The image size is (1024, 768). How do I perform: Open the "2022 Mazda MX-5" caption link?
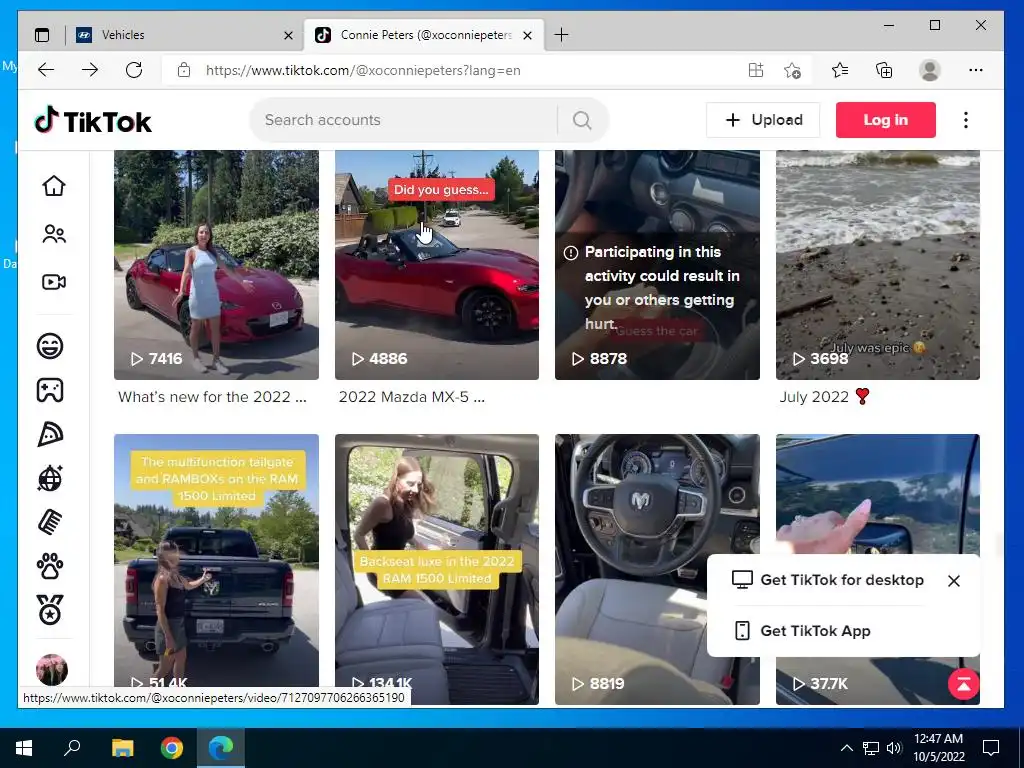point(411,397)
